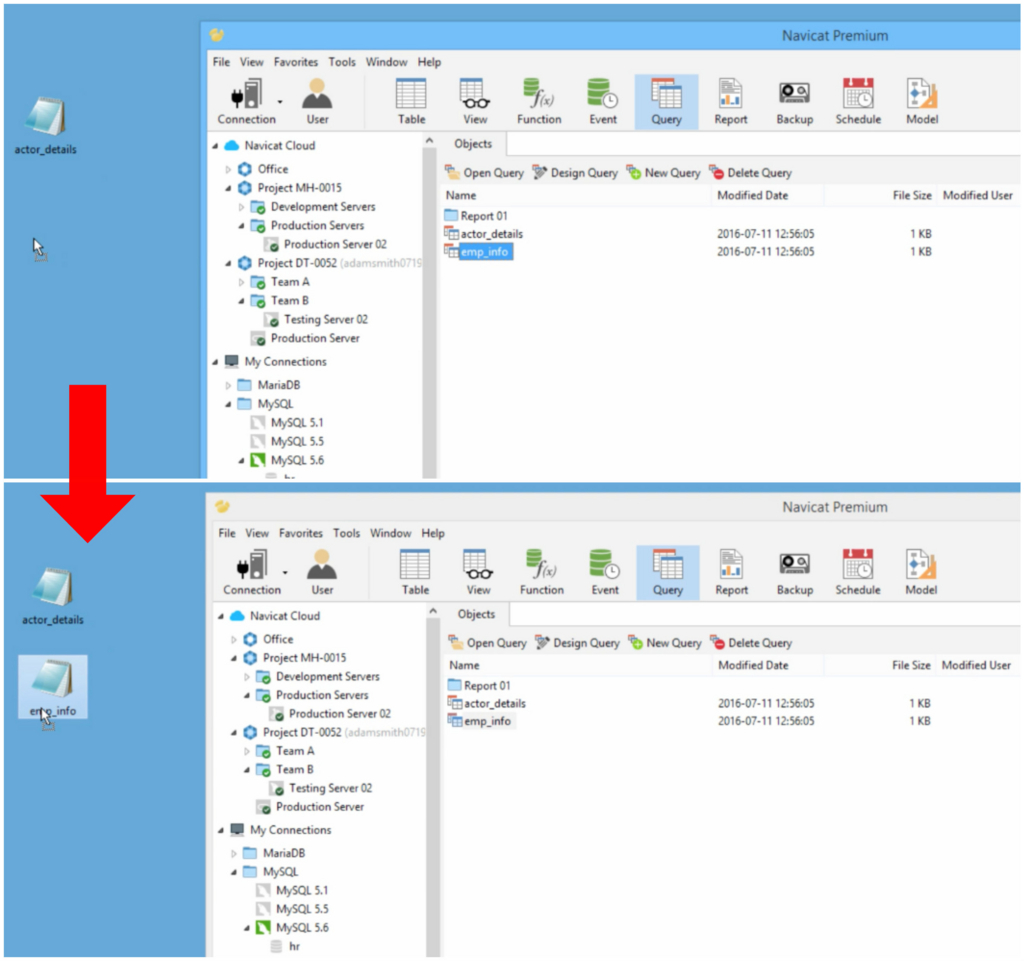Click Open Query button in the upper window
Viewport: 1024px width, 961px height.
coord(485,173)
